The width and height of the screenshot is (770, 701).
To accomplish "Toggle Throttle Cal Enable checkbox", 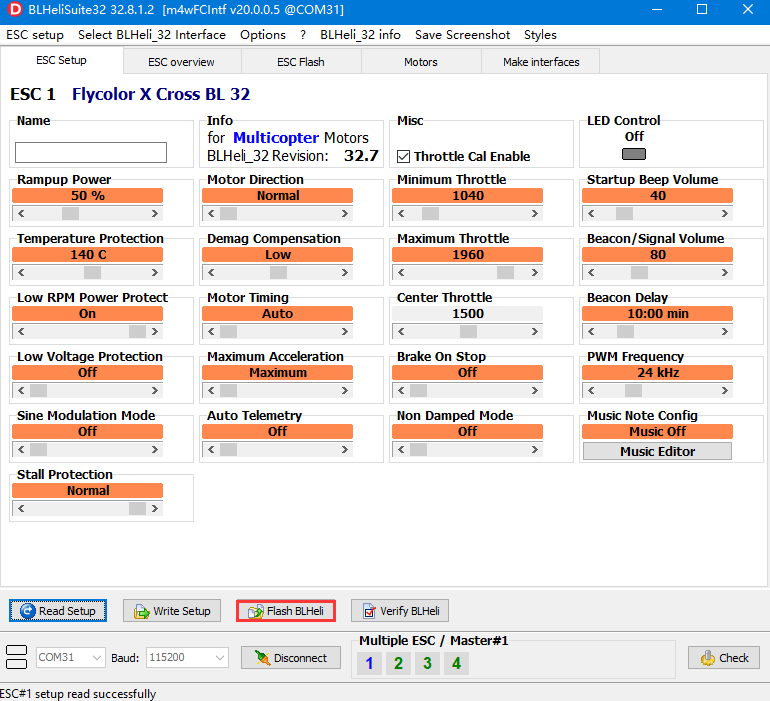I will pyautogui.click(x=403, y=156).
